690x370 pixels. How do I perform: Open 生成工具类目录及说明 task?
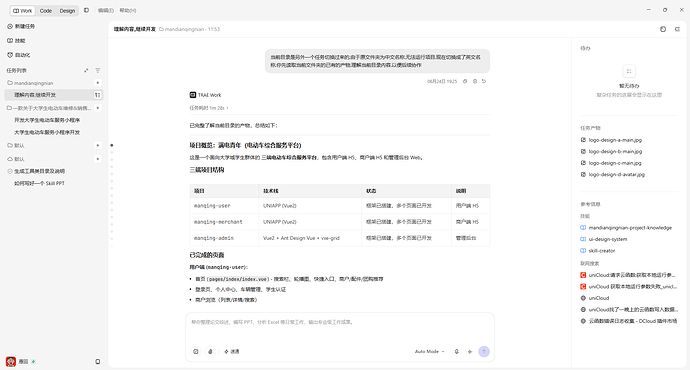click(39, 171)
